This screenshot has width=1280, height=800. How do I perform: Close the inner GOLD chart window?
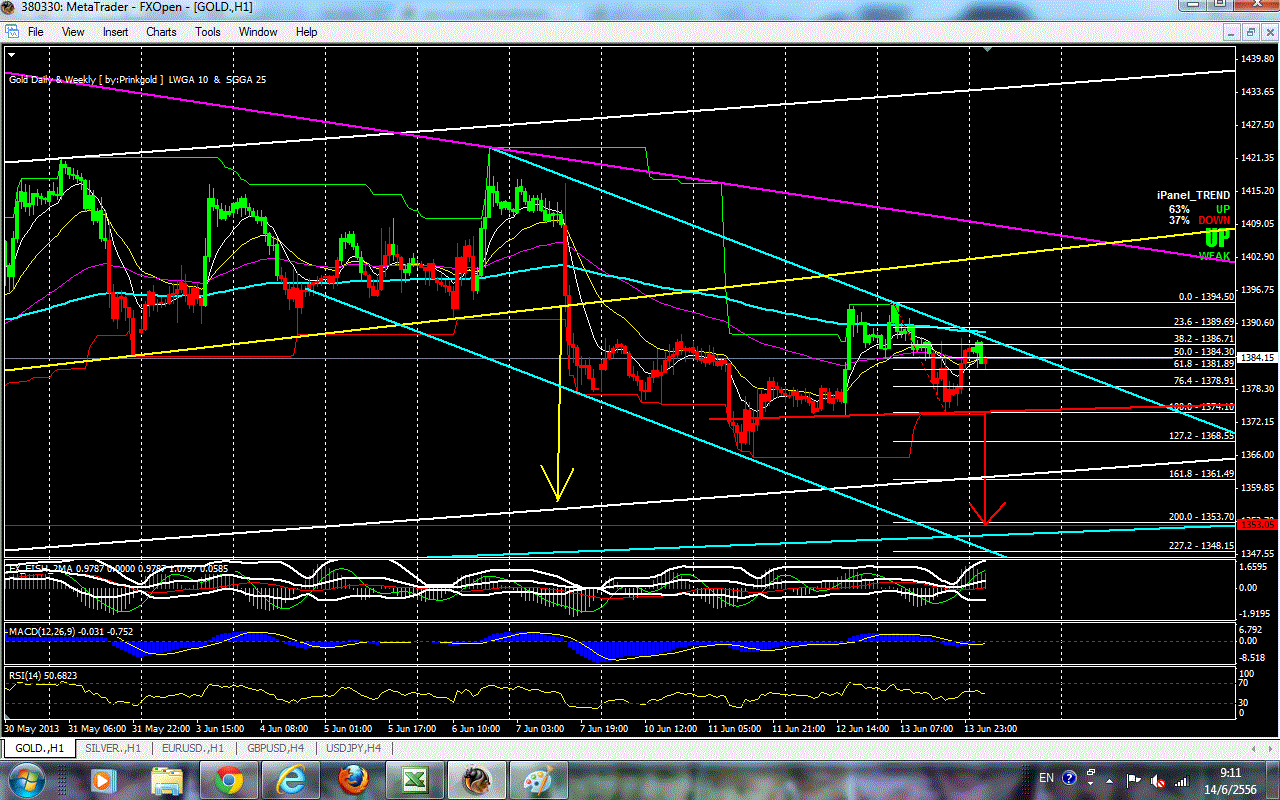1268,32
